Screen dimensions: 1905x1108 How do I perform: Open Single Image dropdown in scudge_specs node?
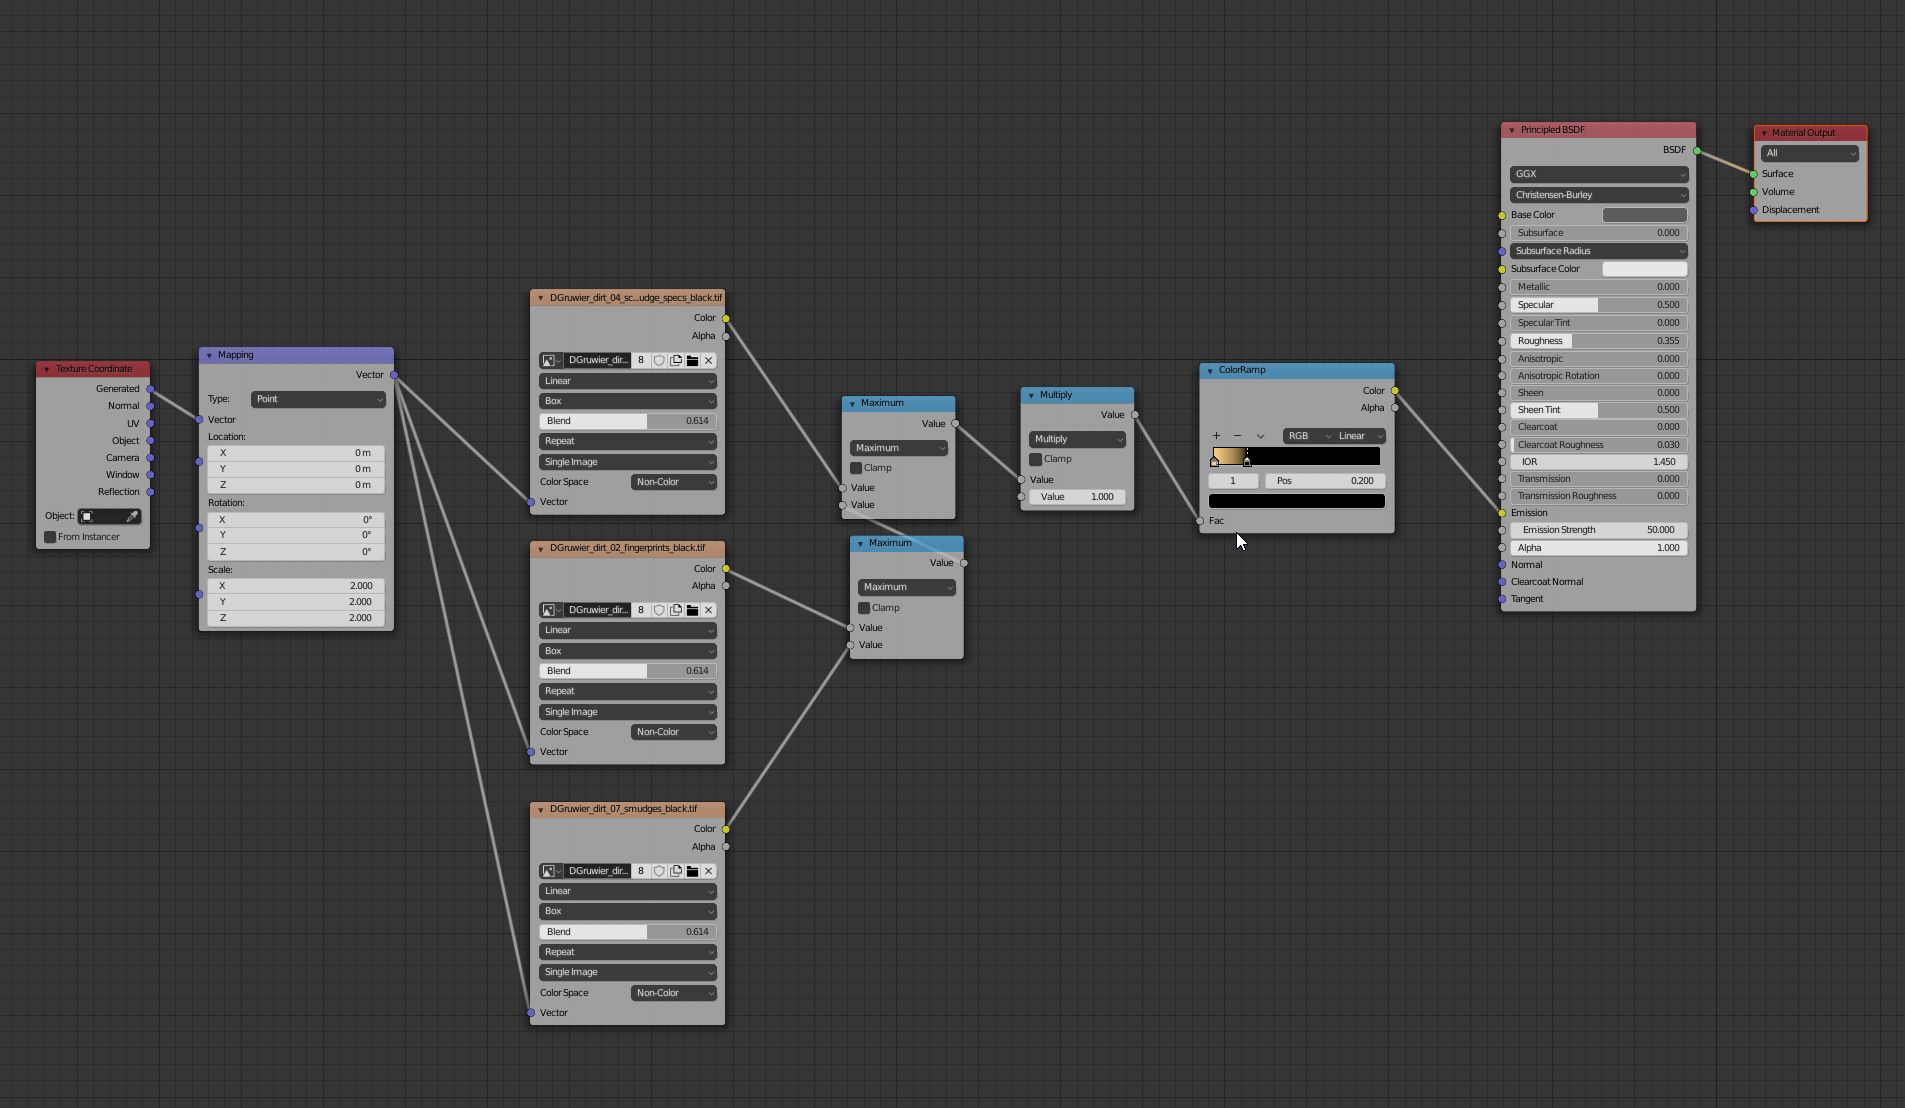pyautogui.click(x=628, y=462)
